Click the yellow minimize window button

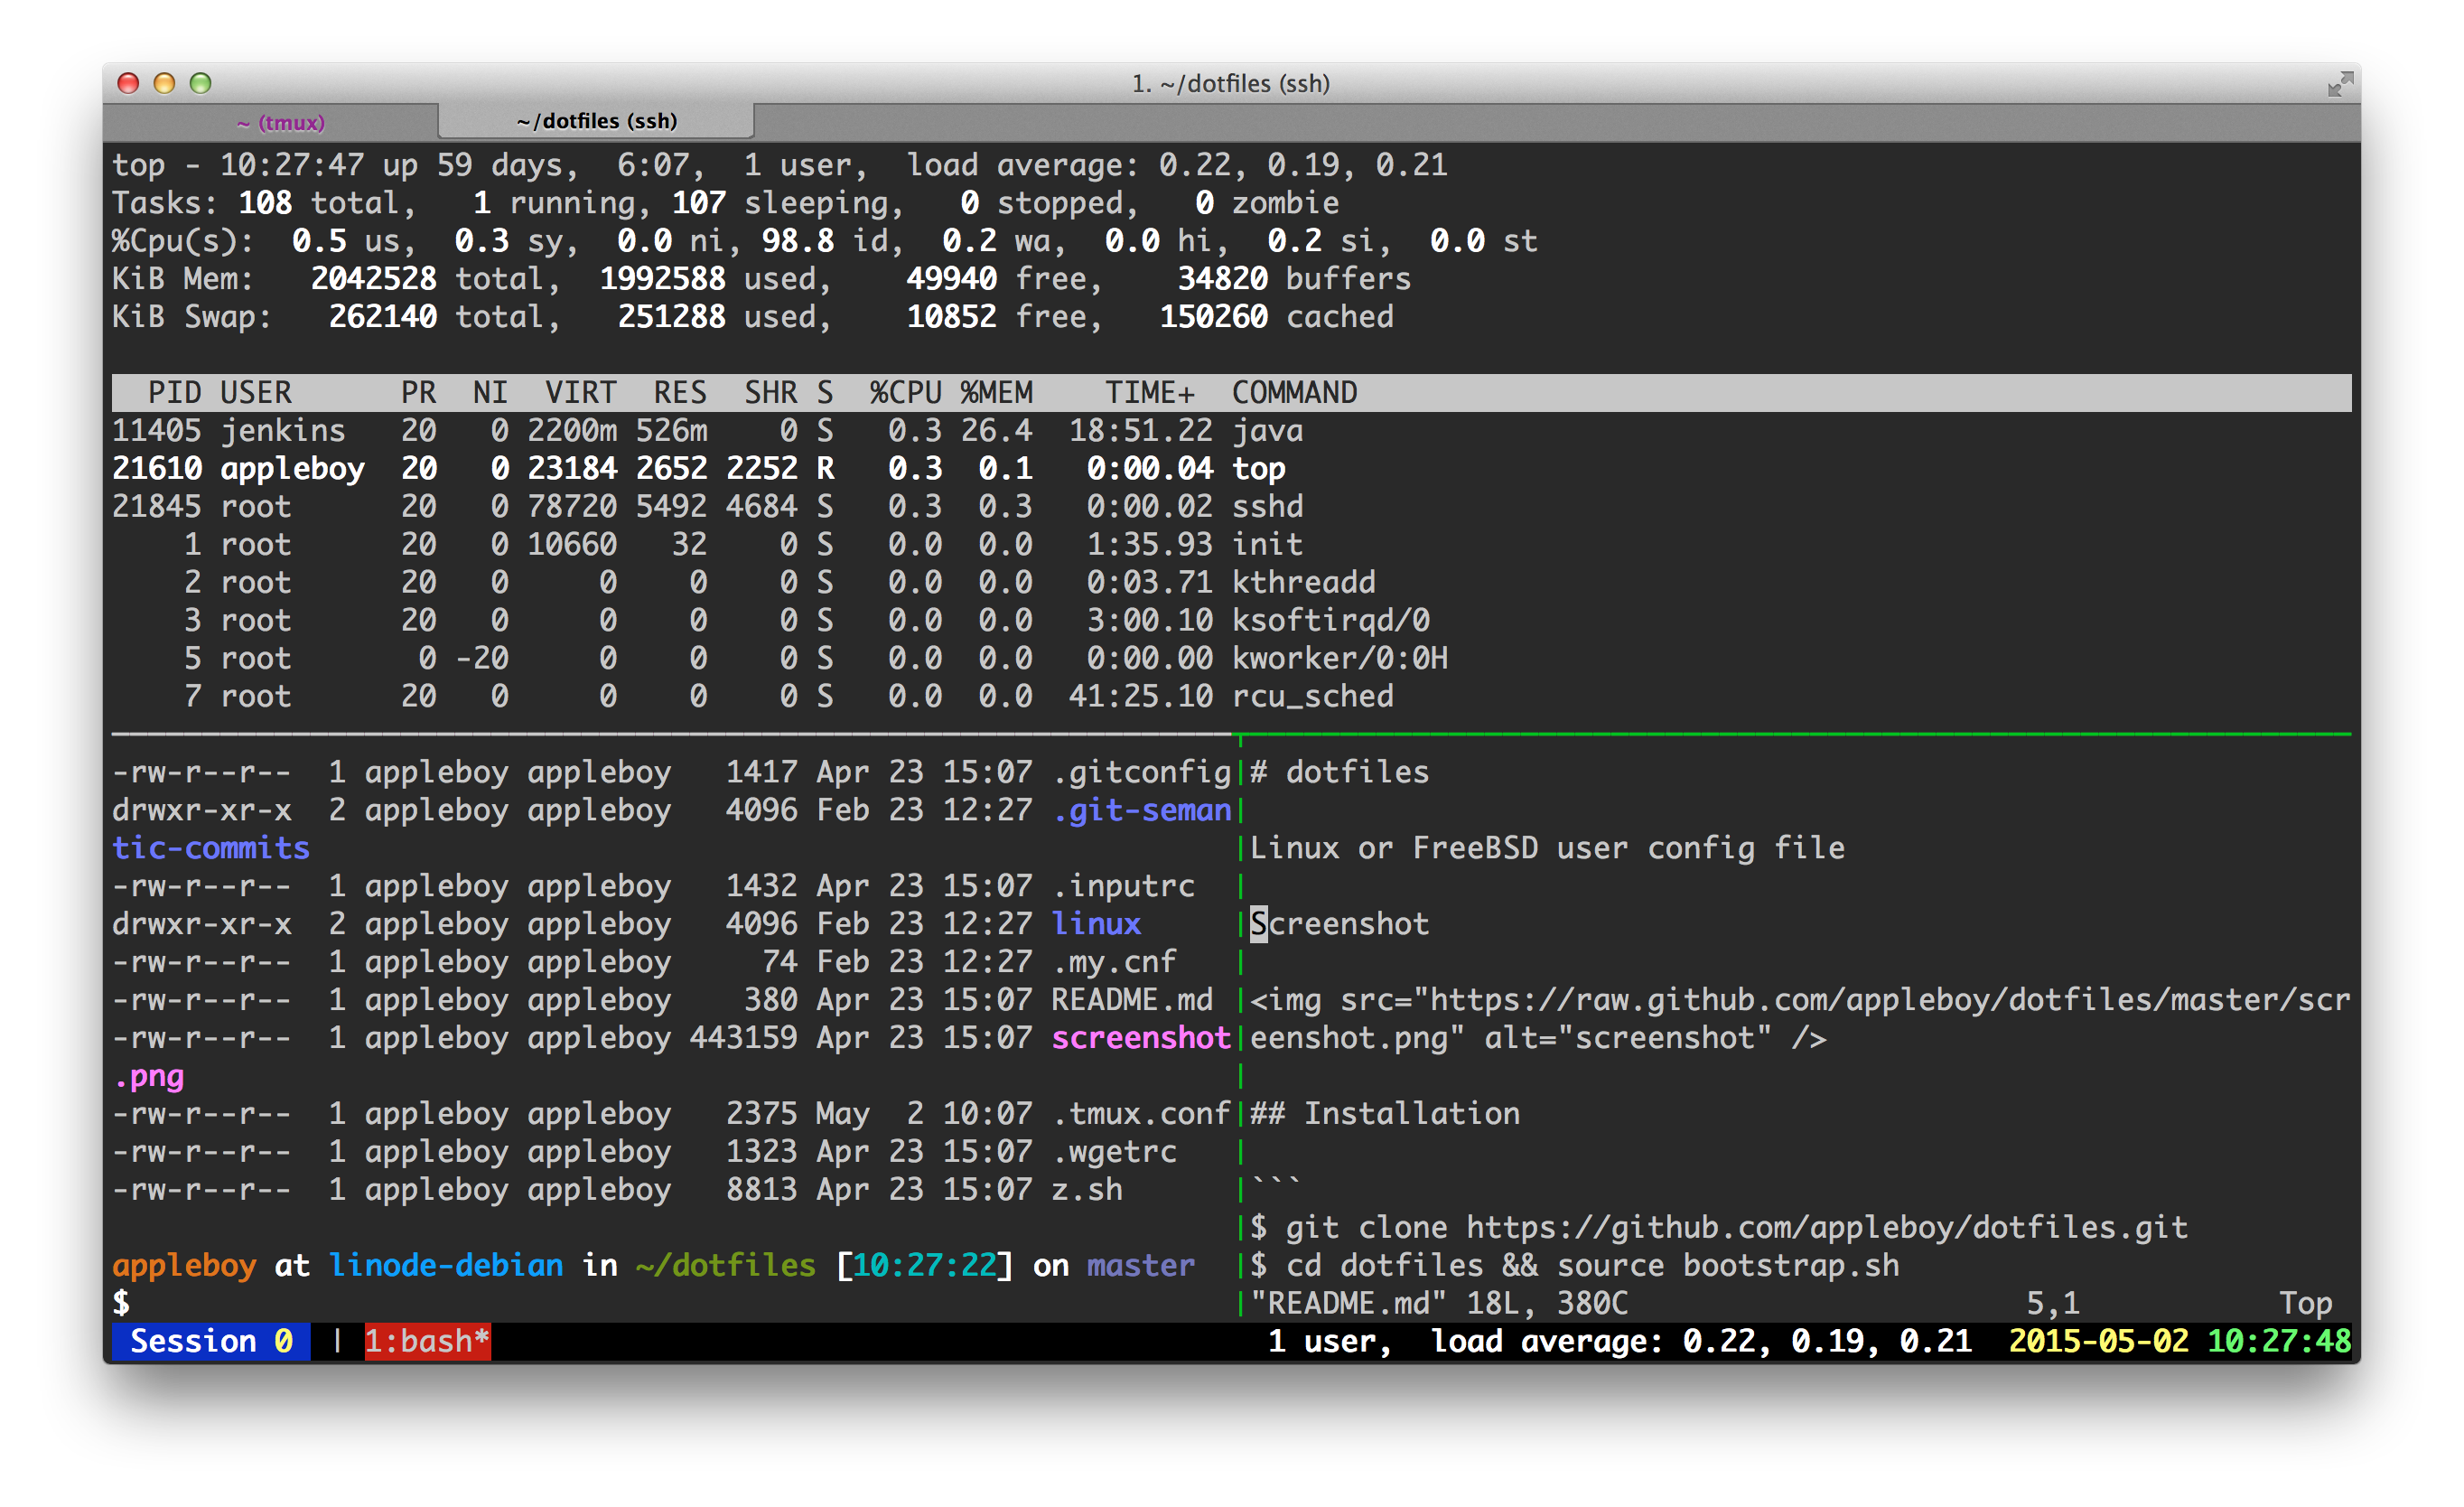pos(164,83)
